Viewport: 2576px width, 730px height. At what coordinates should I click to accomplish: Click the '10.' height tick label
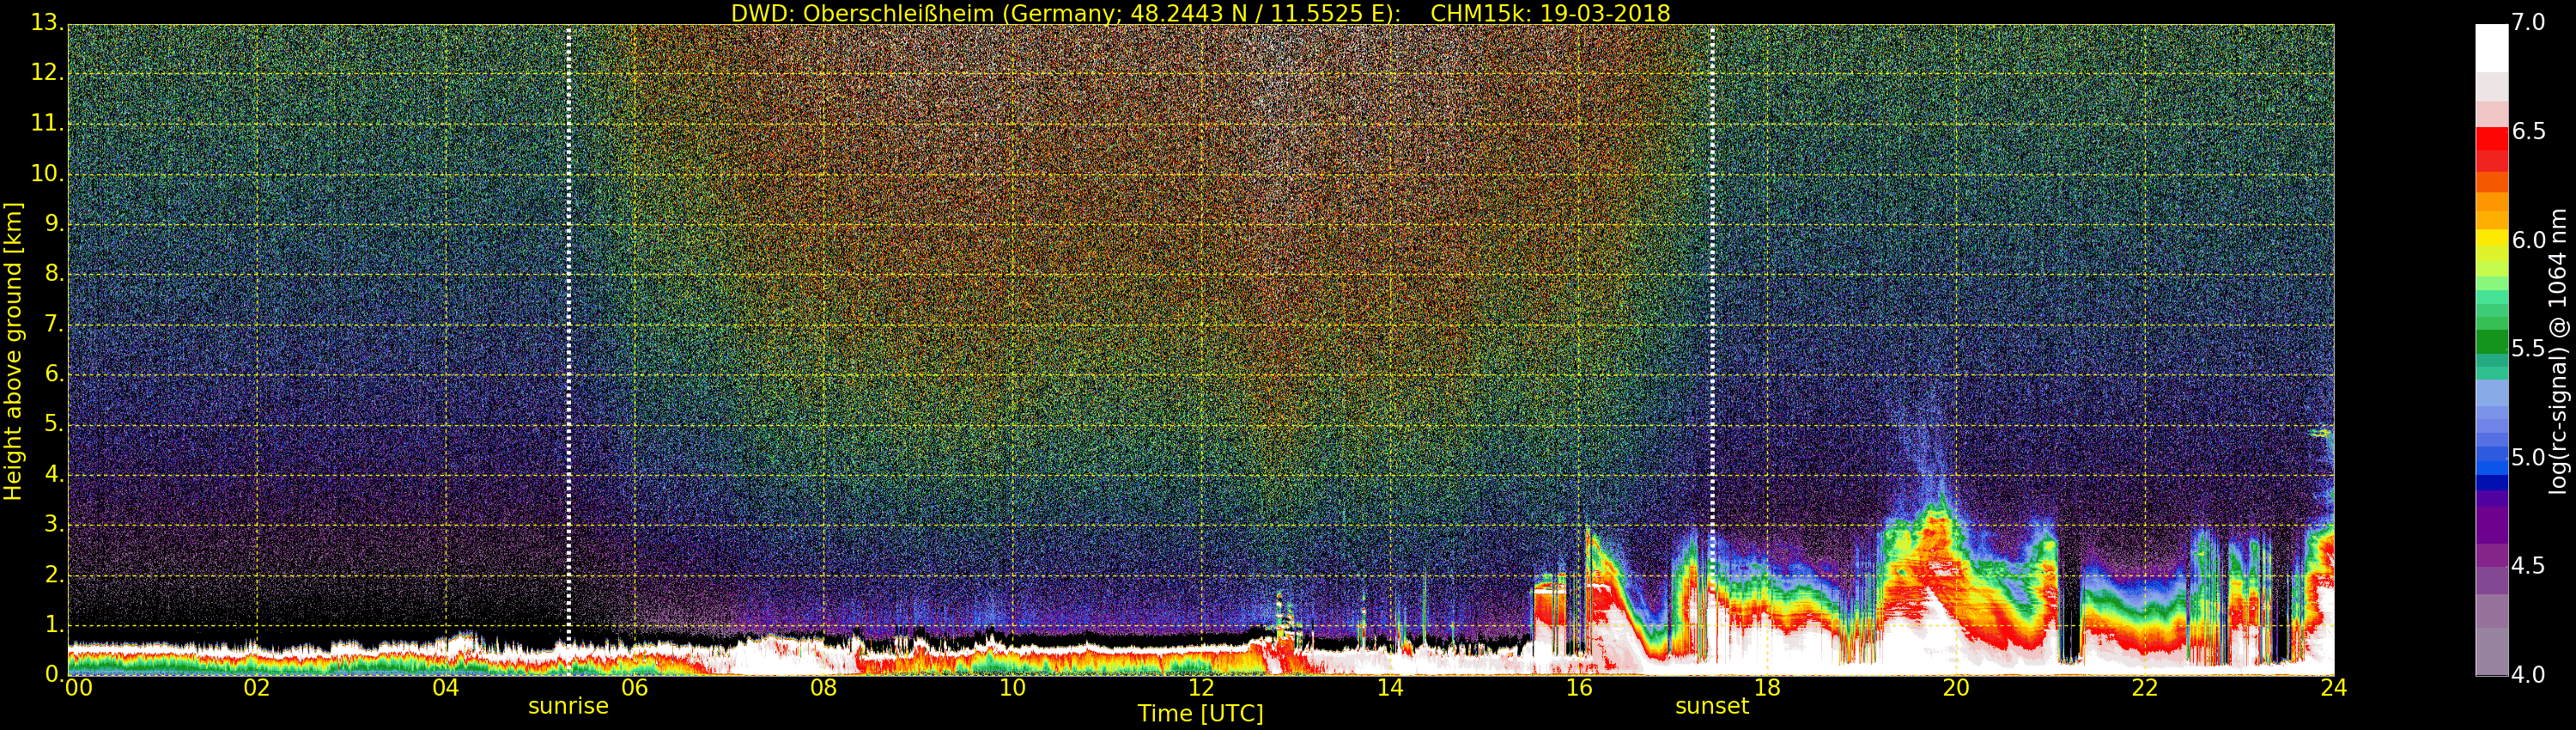point(47,173)
